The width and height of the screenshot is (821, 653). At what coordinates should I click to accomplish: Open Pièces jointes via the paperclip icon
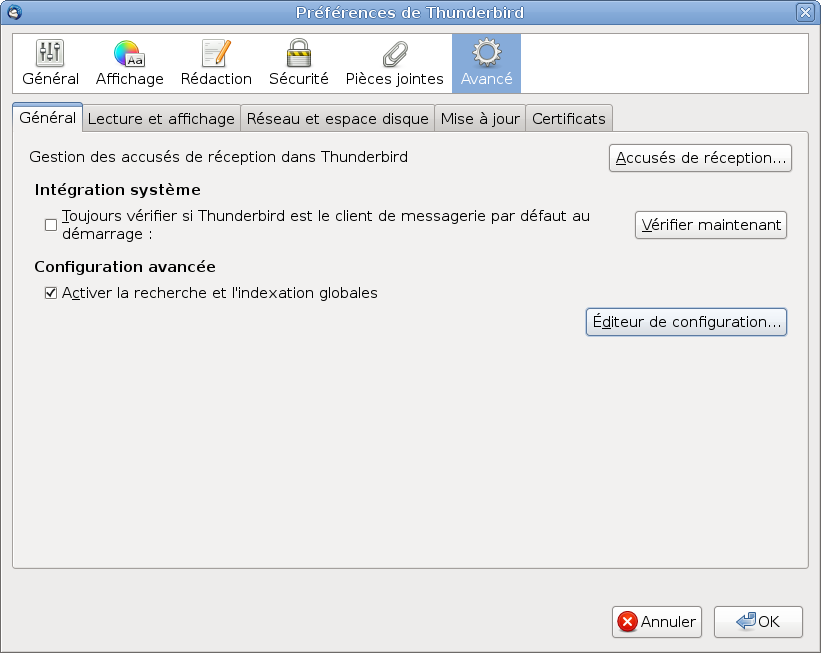point(394,62)
